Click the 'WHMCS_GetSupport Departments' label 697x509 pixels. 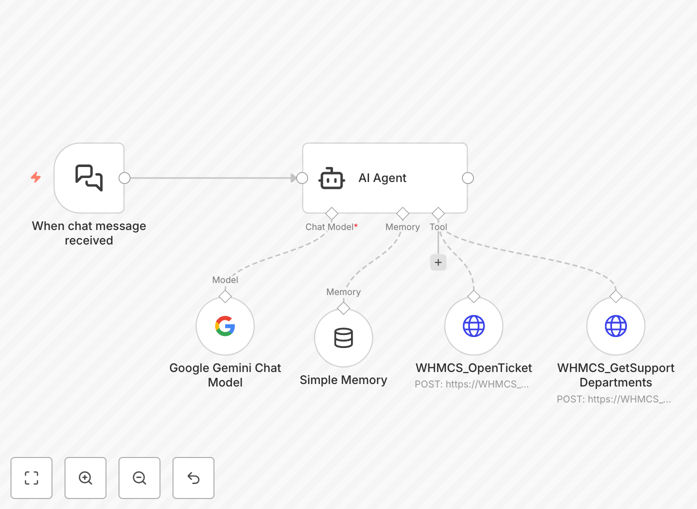pyautogui.click(x=616, y=375)
